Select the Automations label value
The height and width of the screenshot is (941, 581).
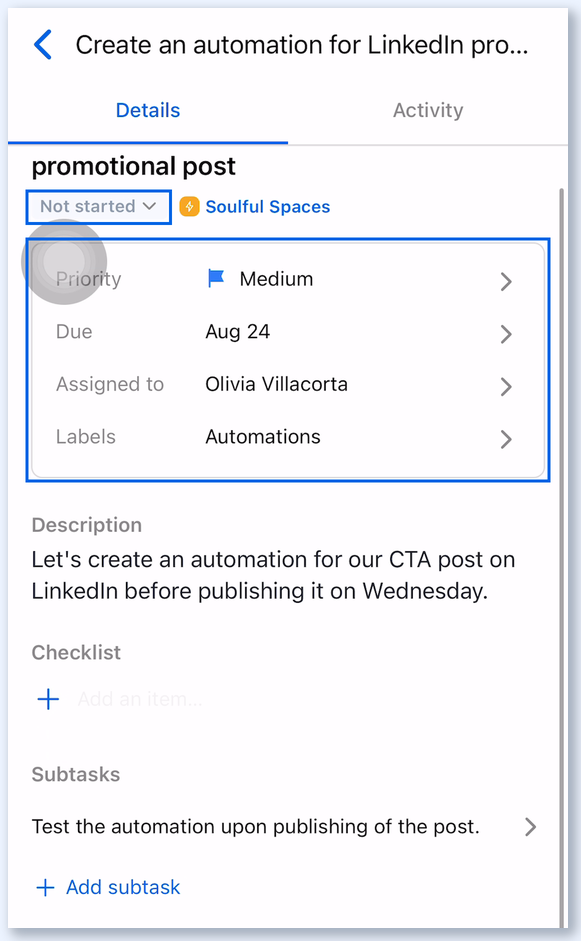[x=263, y=437]
